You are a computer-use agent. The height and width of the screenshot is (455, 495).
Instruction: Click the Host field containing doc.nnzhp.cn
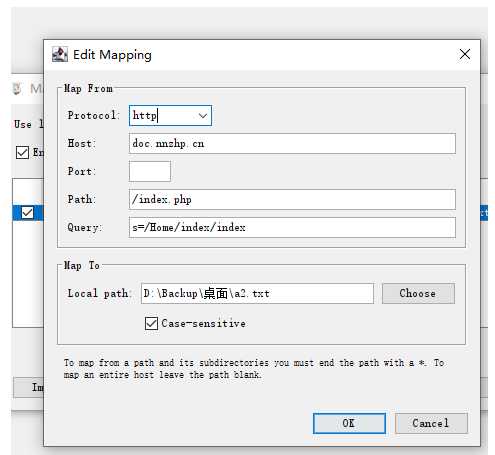tap(292, 144)
